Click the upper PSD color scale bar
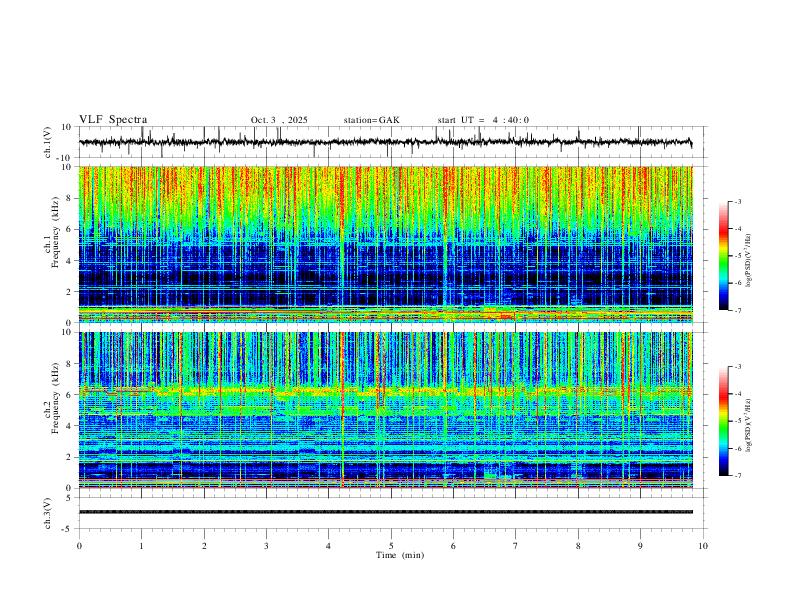 coord(724,256)
